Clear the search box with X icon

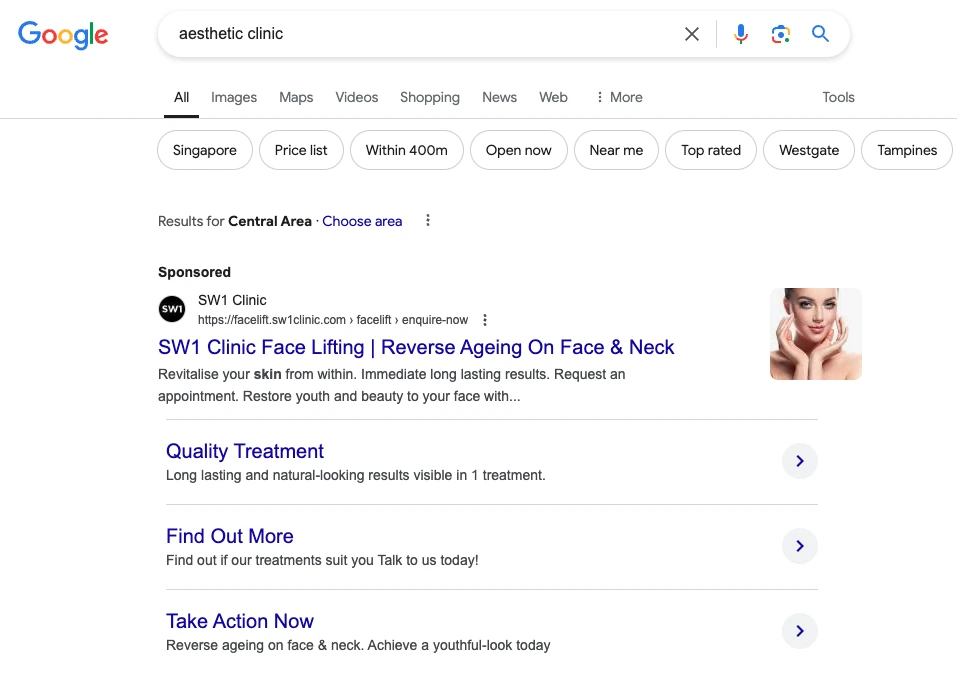tap(692, 34)
